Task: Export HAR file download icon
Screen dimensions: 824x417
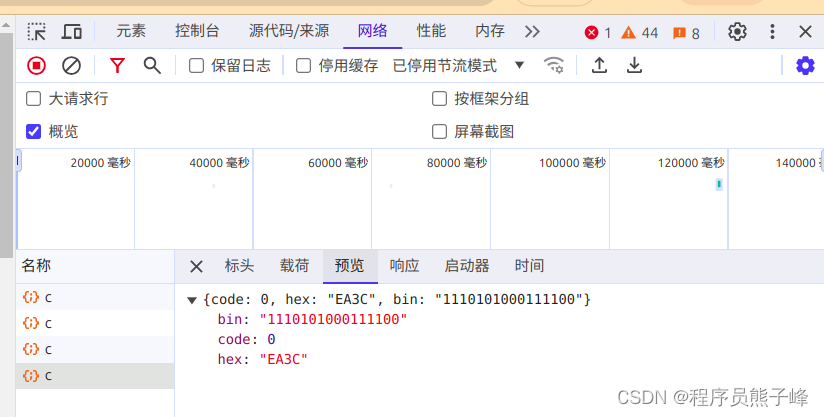Action: tap(634, 65)
